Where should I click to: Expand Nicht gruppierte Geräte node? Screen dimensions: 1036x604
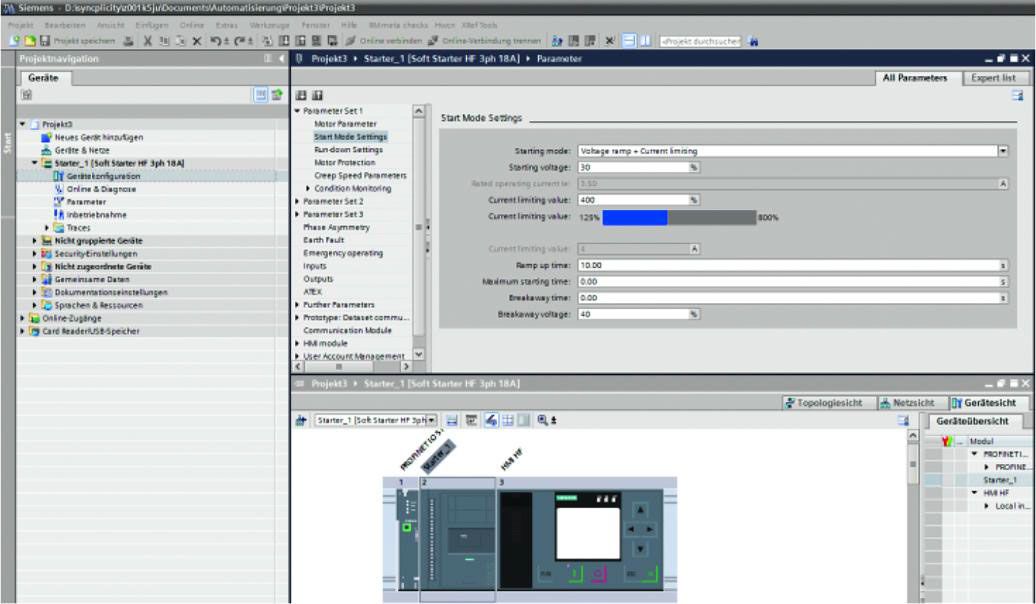click(35, 241)
